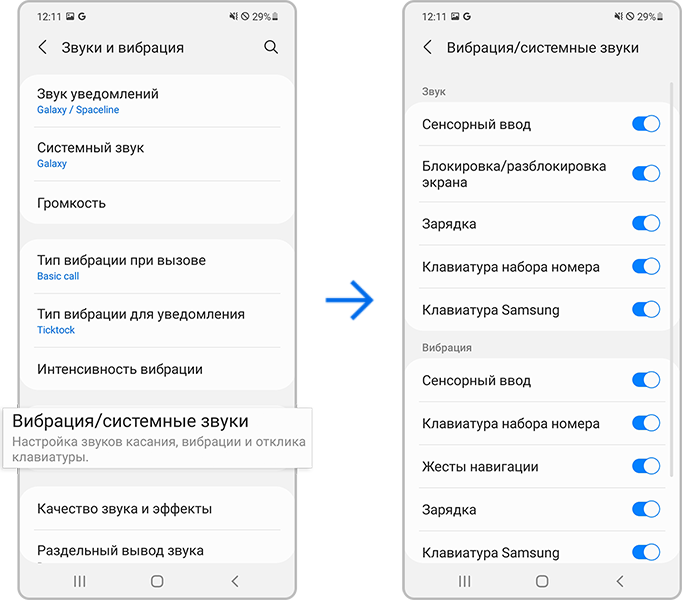The image size is (700, 600).
Task: Click scrollbar on the right phone screen
Action: [x=671, y=279]
